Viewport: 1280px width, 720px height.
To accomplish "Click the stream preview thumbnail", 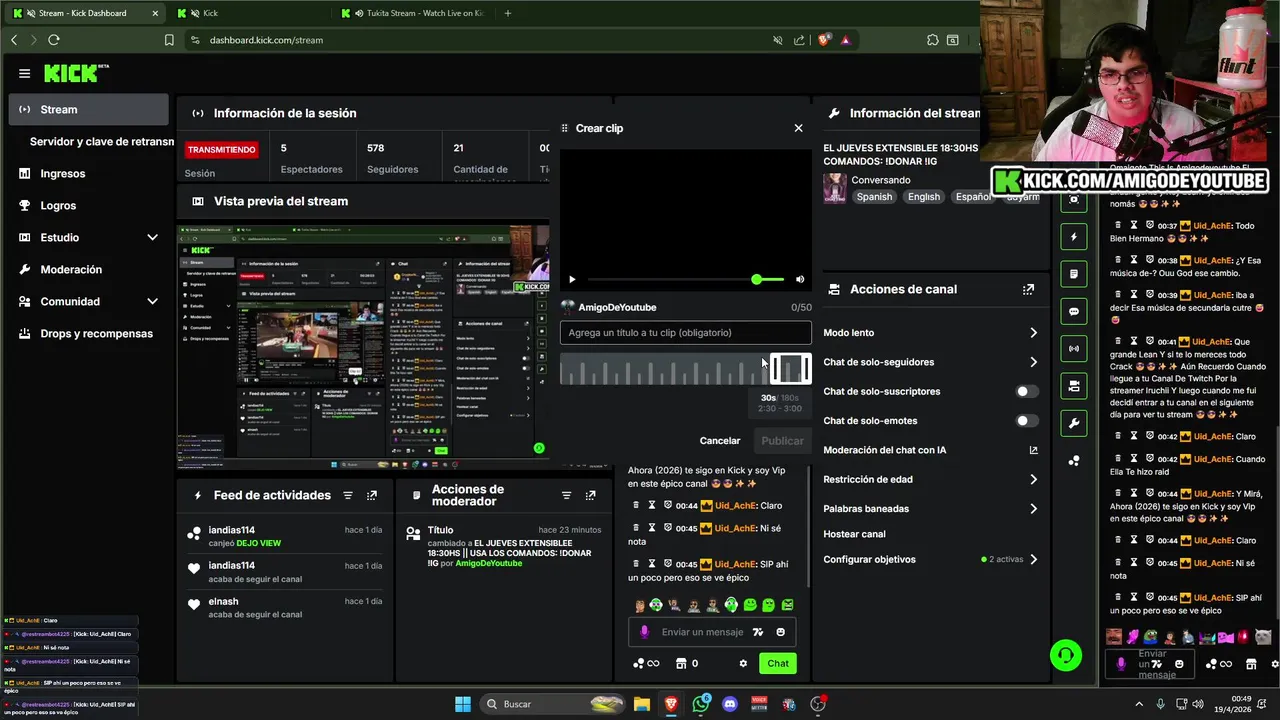I will pos(363,343).
